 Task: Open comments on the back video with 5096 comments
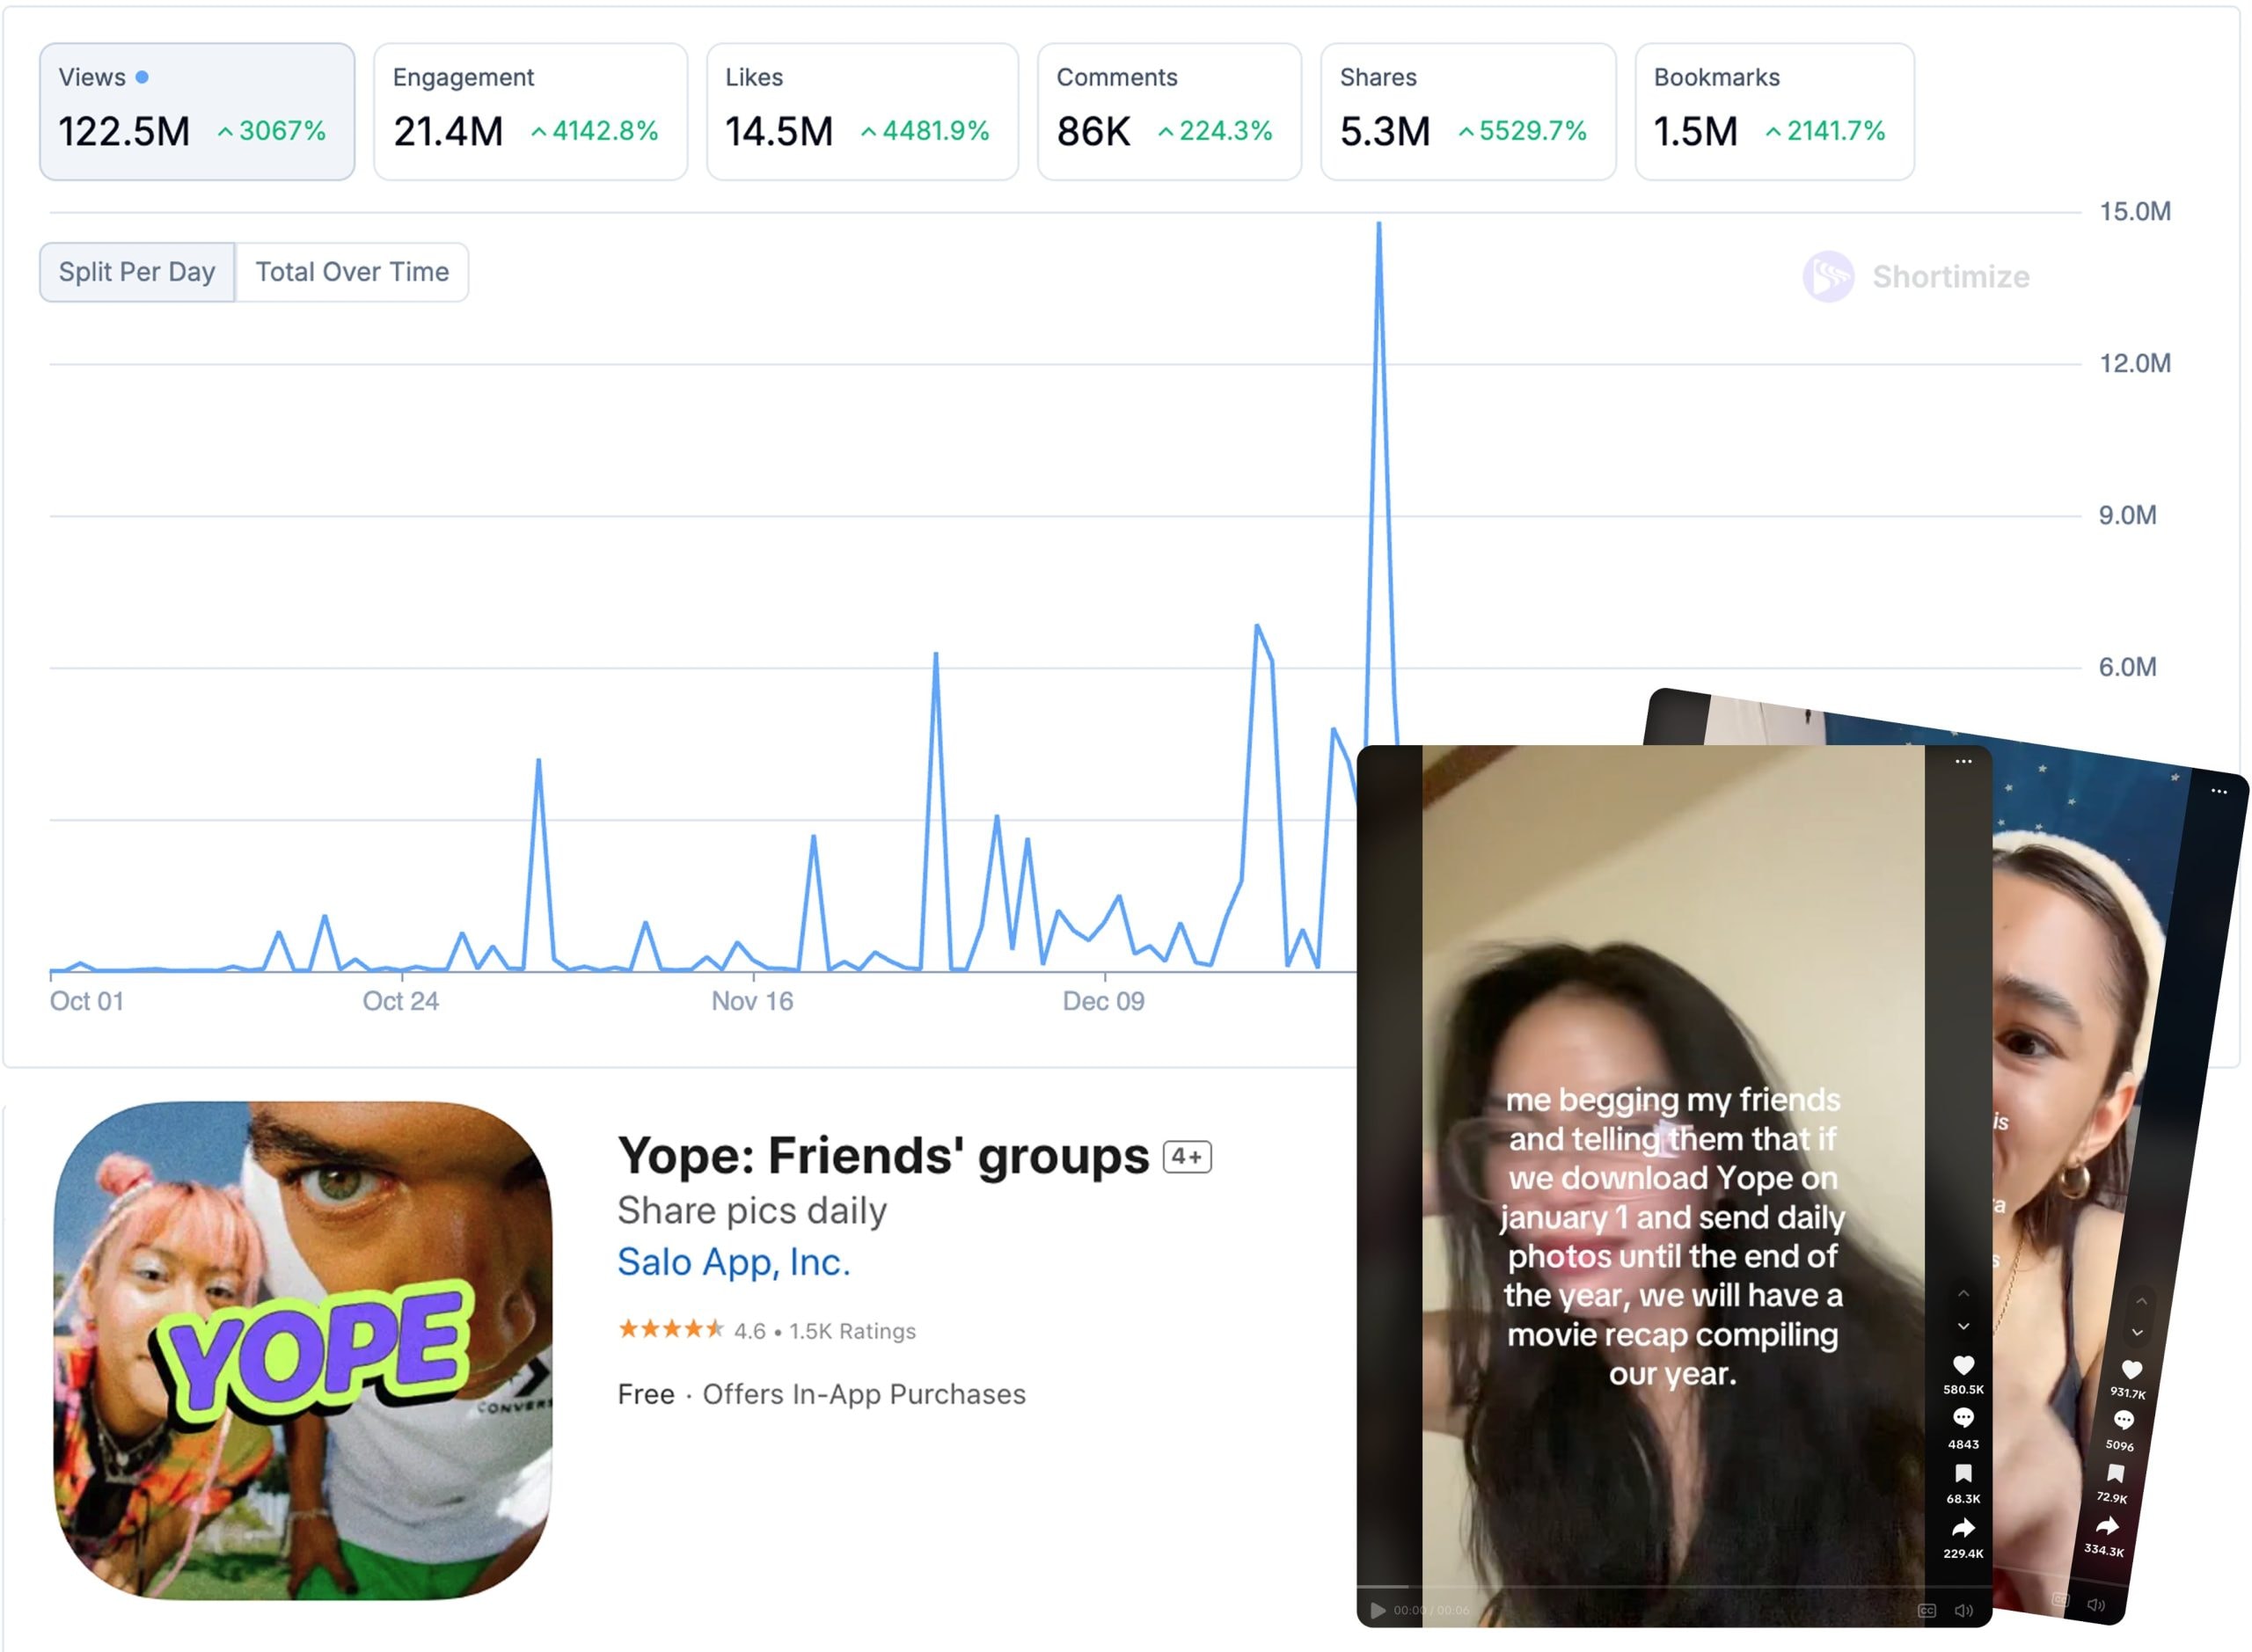2123,1420
